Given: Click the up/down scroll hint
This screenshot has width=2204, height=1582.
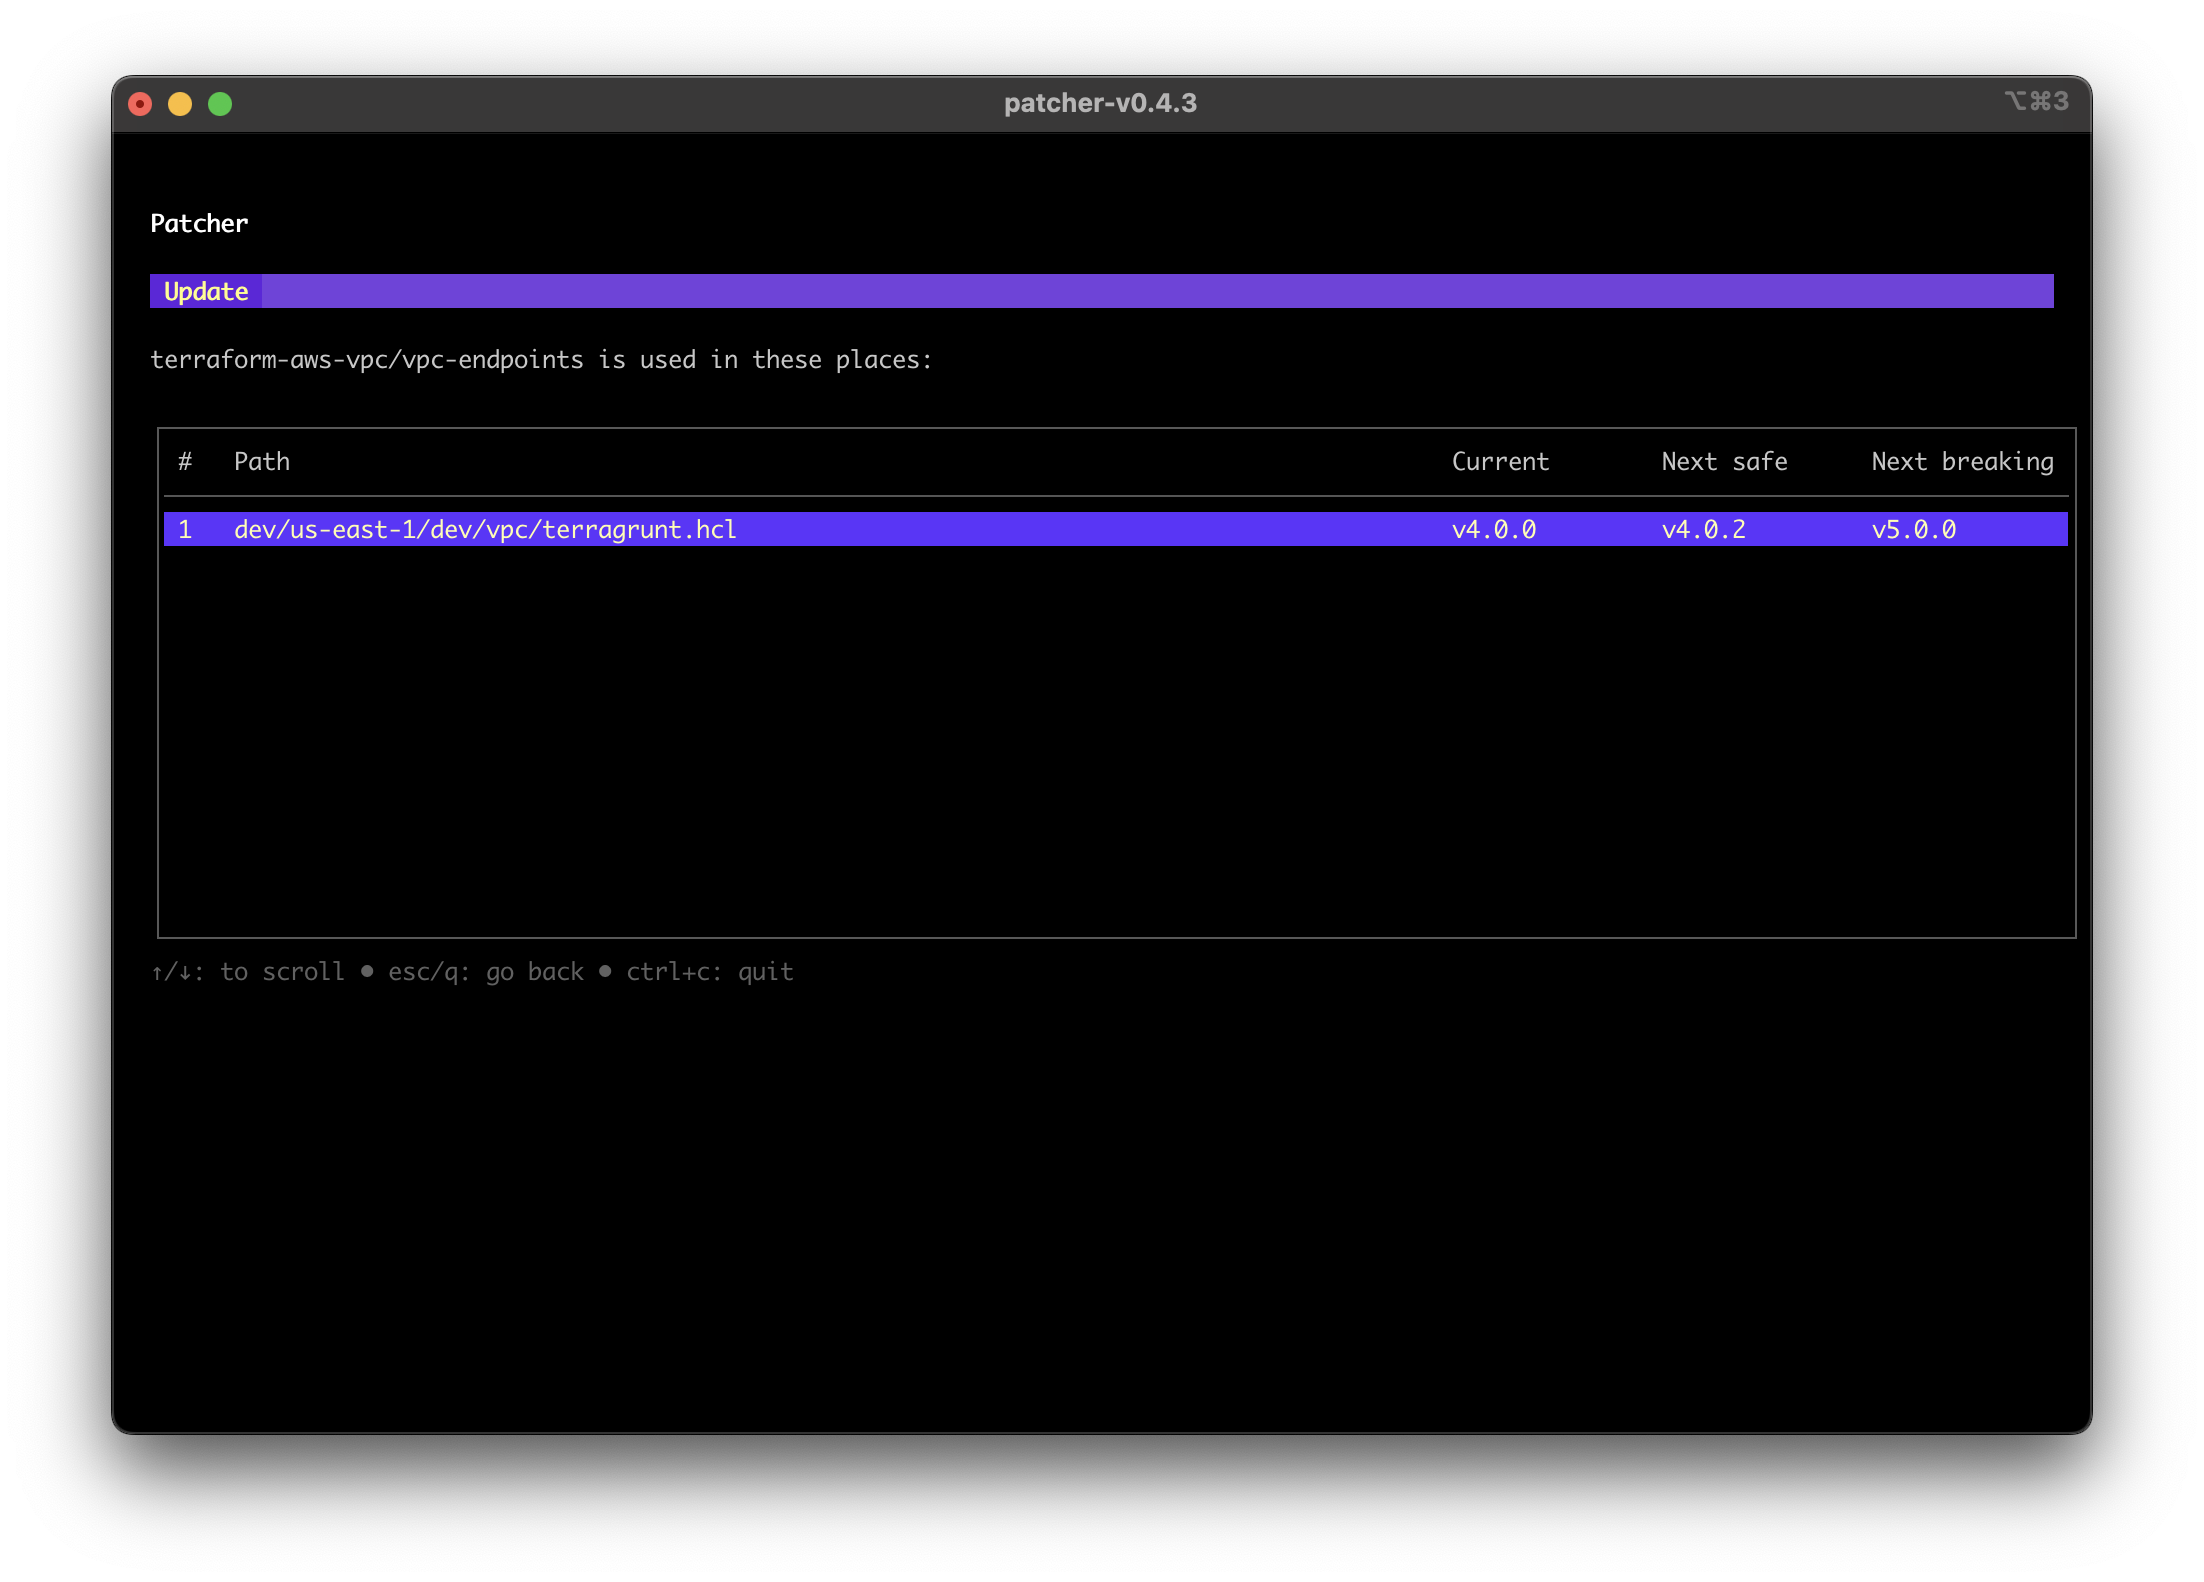Looking at the screenshot, I should pos(247,971).
